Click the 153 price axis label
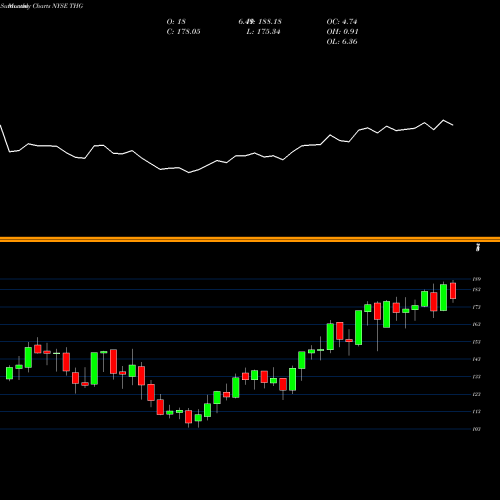 pos(477,342)
